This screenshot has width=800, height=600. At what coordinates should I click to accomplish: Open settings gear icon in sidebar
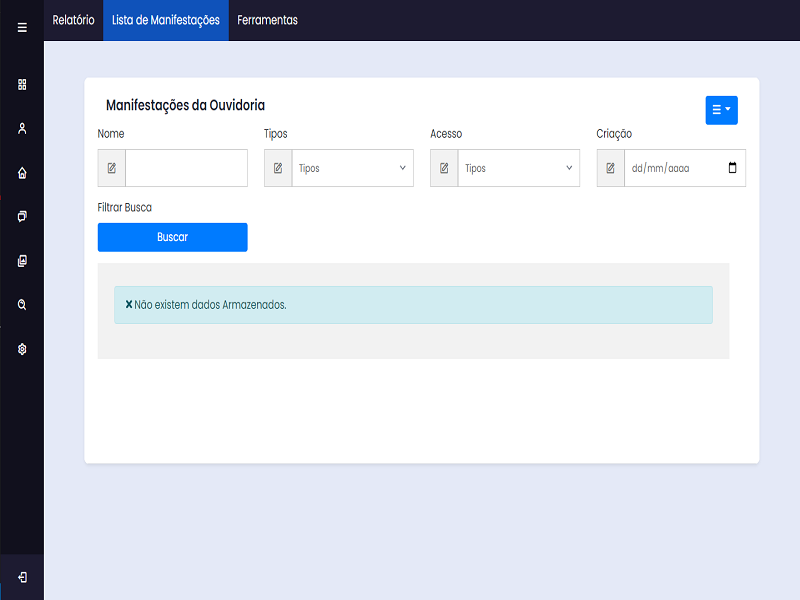tap(22, 349)
